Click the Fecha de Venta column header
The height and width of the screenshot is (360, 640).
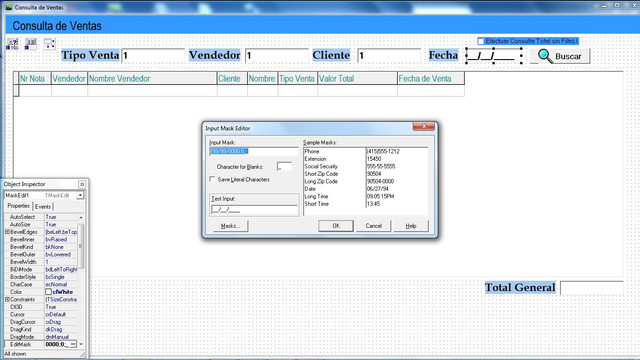431,78
